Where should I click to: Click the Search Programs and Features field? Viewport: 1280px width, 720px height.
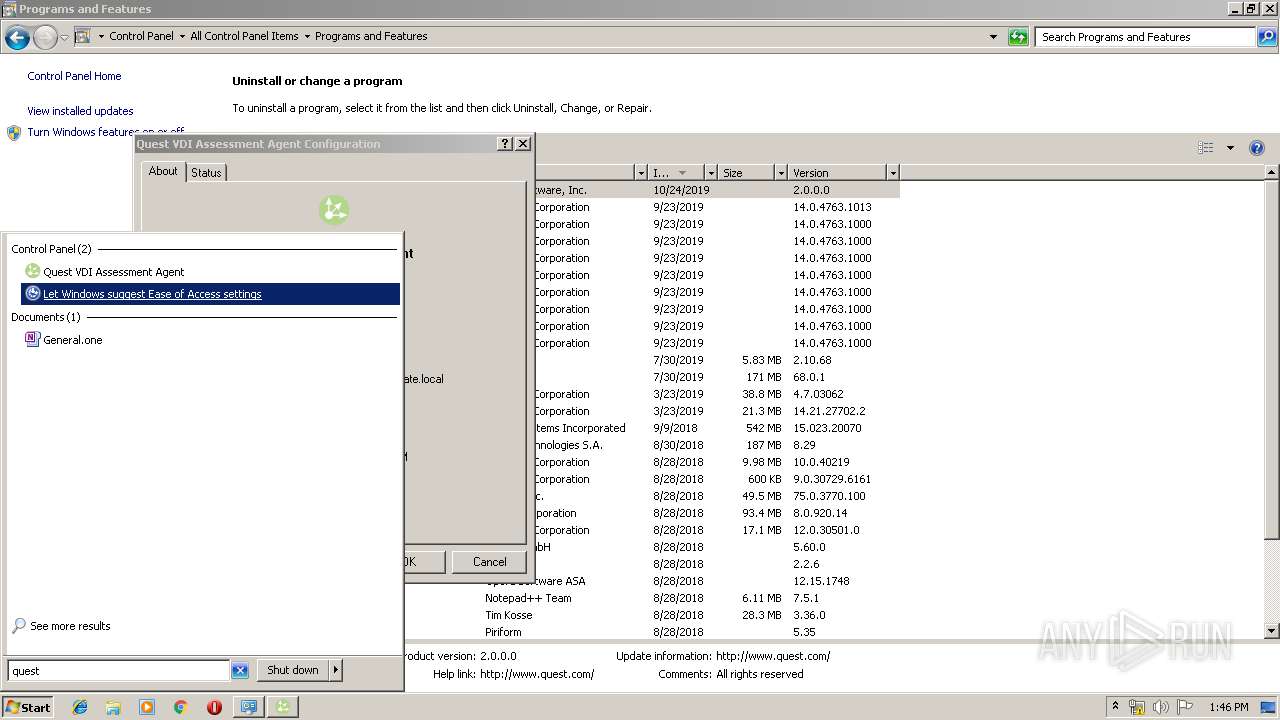click(1145, 37)
